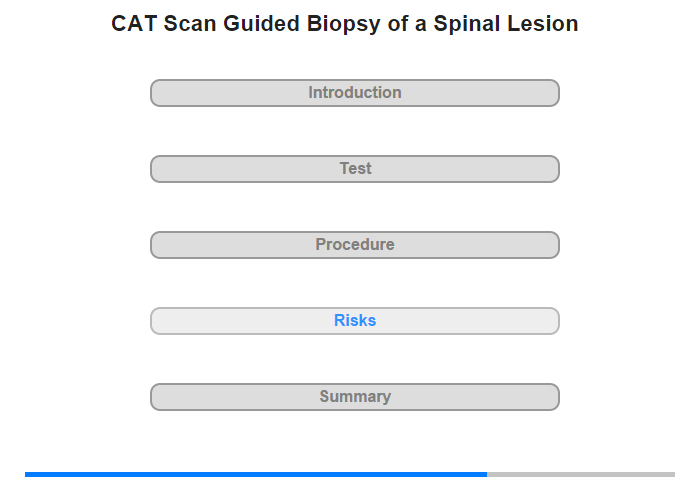Click the word 'Biopsy' in the title
This screenshot has height=480, width=700.
[x=343, y=25]
